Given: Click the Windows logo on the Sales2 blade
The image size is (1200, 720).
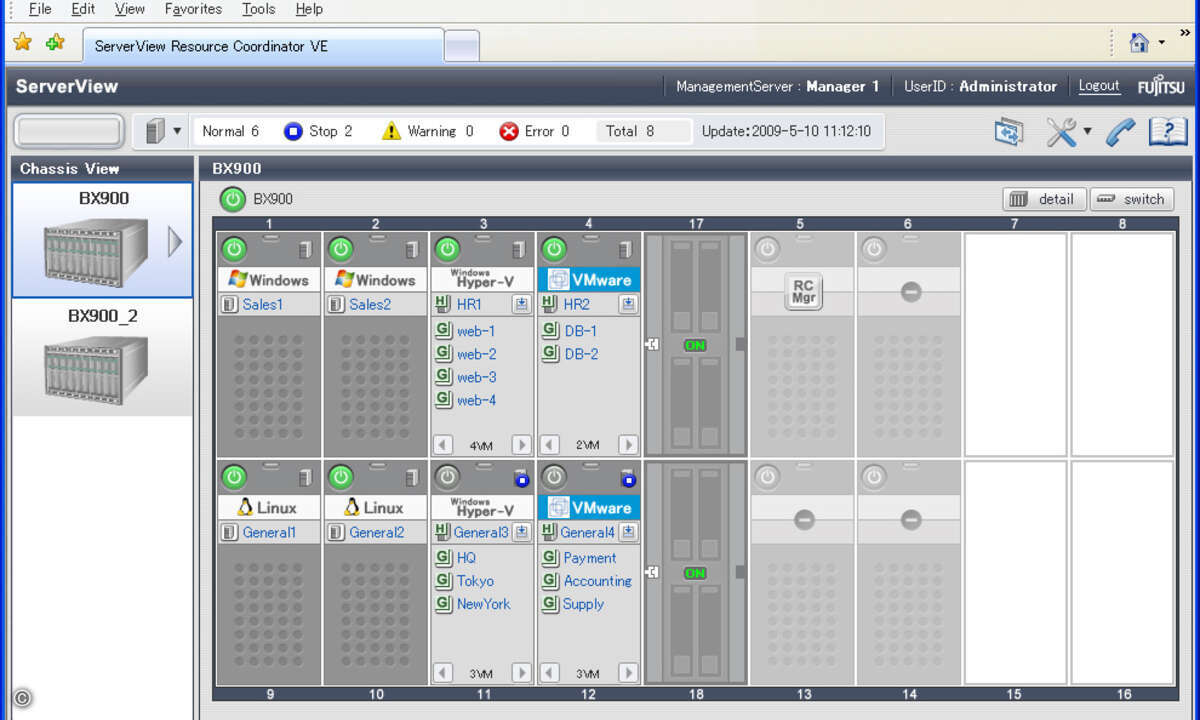Looking at the screenshot, I should pos(345,279).
